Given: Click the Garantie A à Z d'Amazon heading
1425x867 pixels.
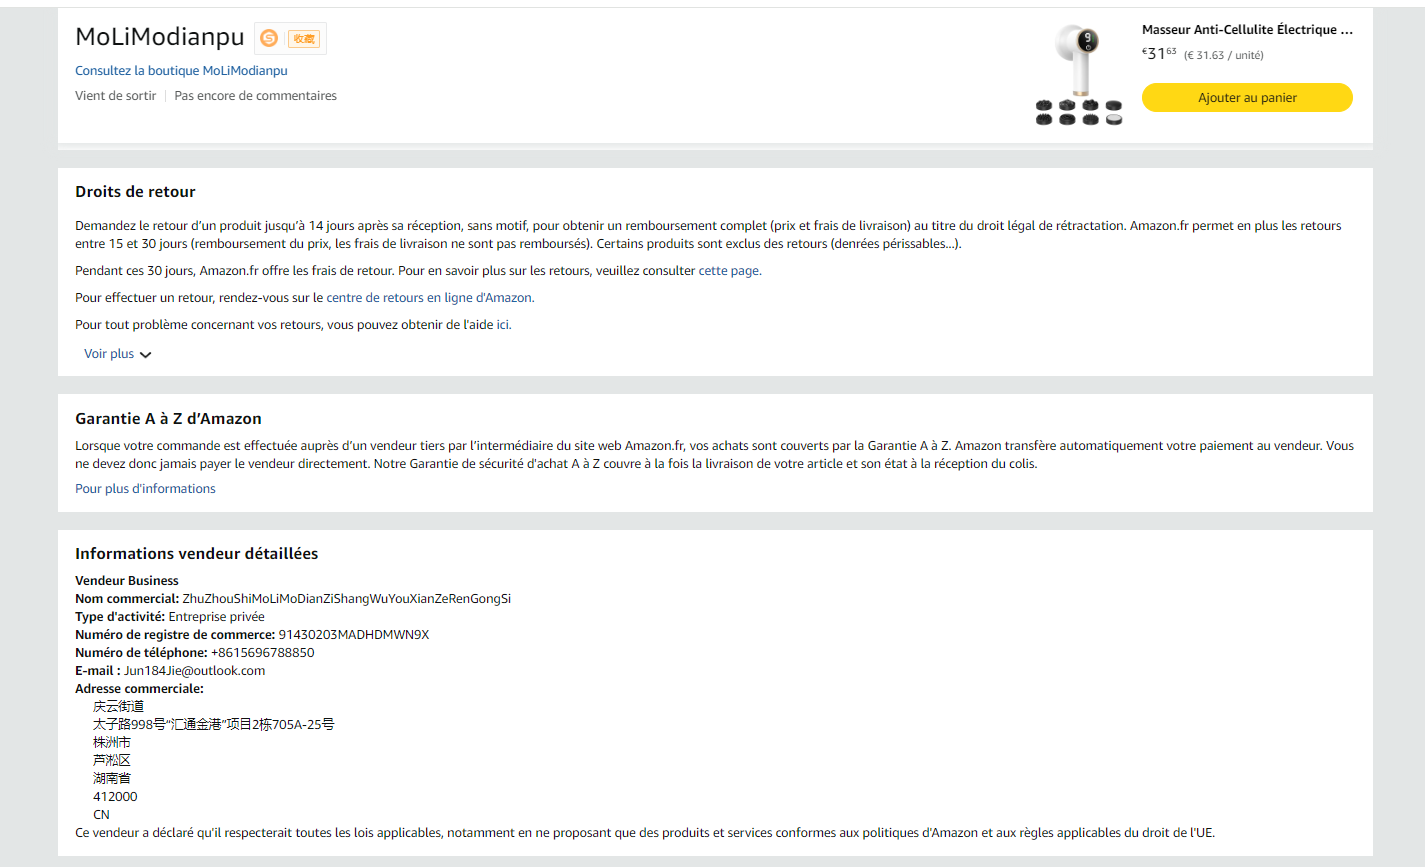Looking at the screenshot, I should [168, 419].
